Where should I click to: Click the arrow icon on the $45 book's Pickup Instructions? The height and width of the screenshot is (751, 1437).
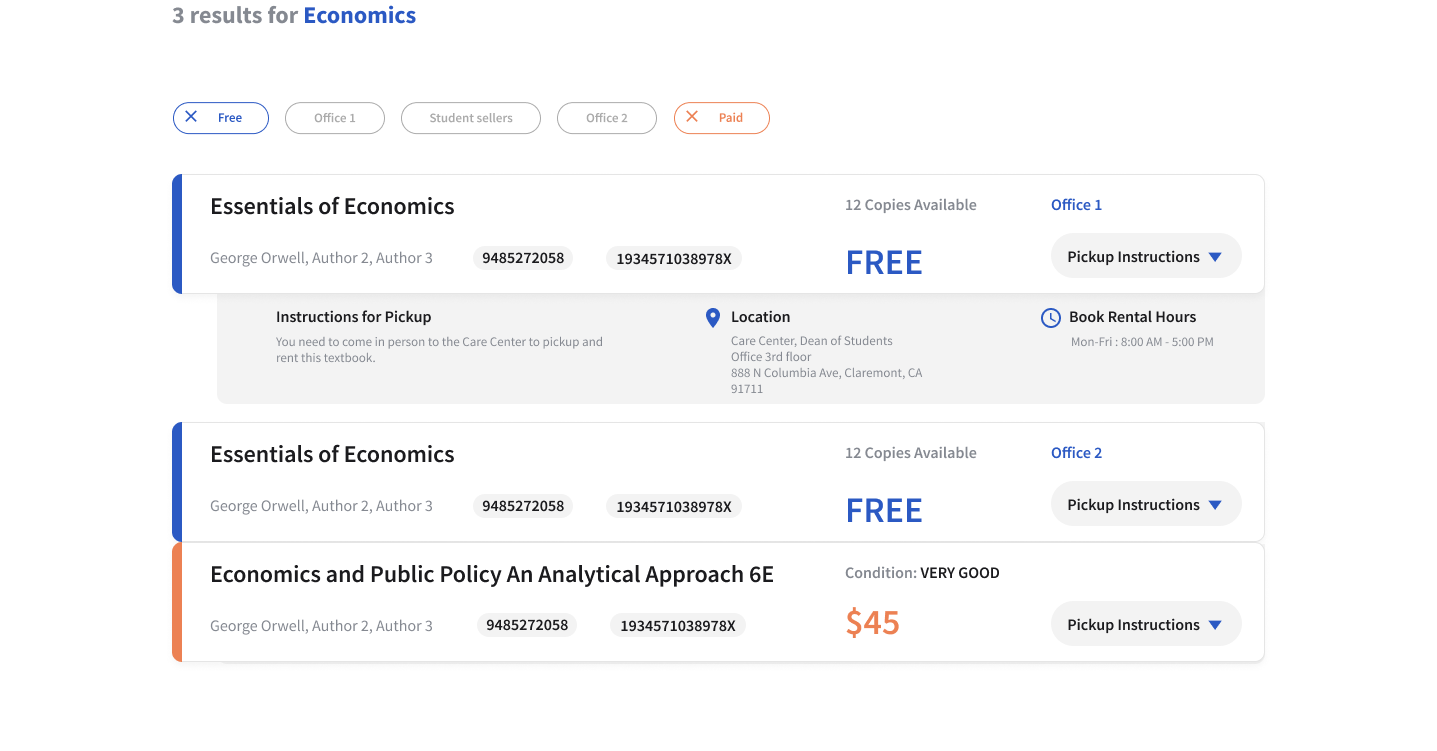click(1215, 625)
